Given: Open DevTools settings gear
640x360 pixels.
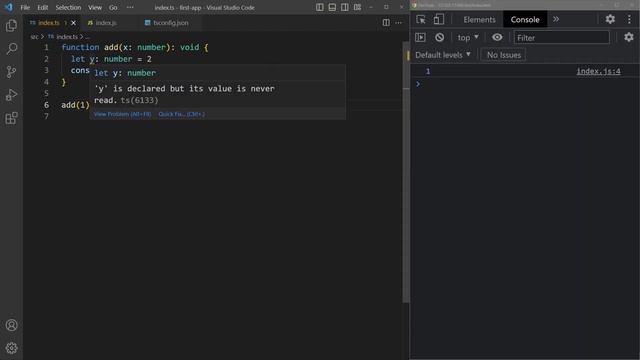Looking at the screenshot, I should [x=610, y=19].
